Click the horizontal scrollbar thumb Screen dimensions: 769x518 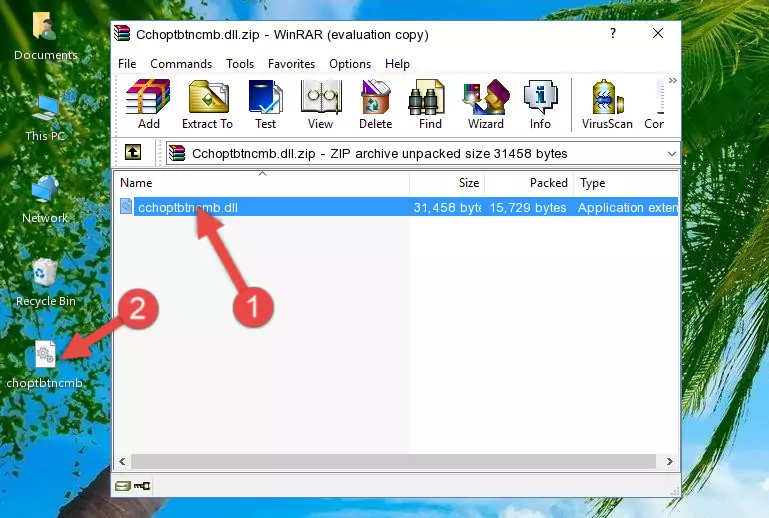tap(393, 461)
